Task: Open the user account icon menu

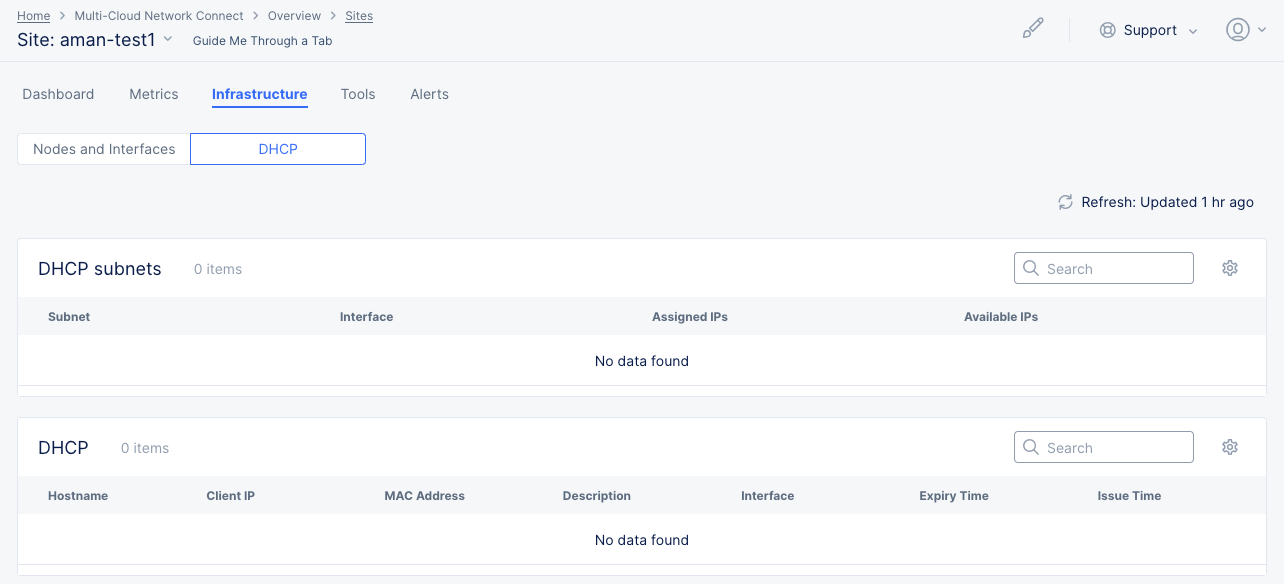Action: pos(1237,29)
